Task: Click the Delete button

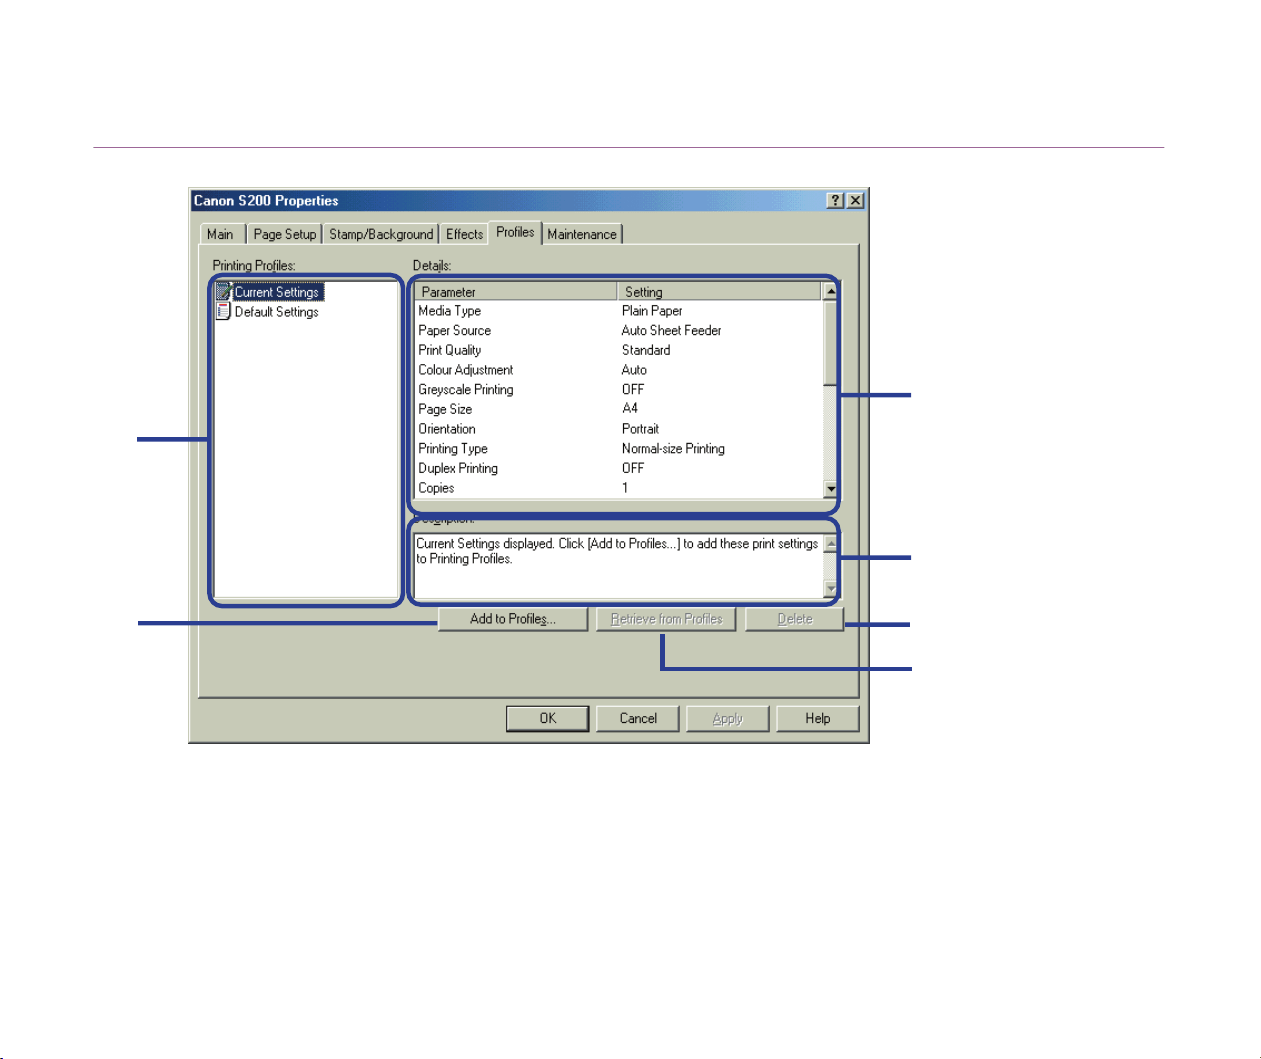Action: (x=795, y=619)
